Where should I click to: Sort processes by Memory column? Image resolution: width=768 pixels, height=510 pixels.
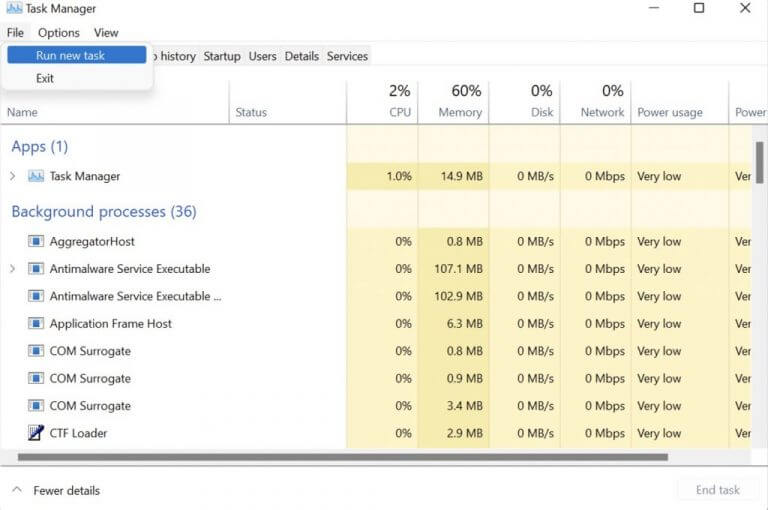[x=454, y=102]
